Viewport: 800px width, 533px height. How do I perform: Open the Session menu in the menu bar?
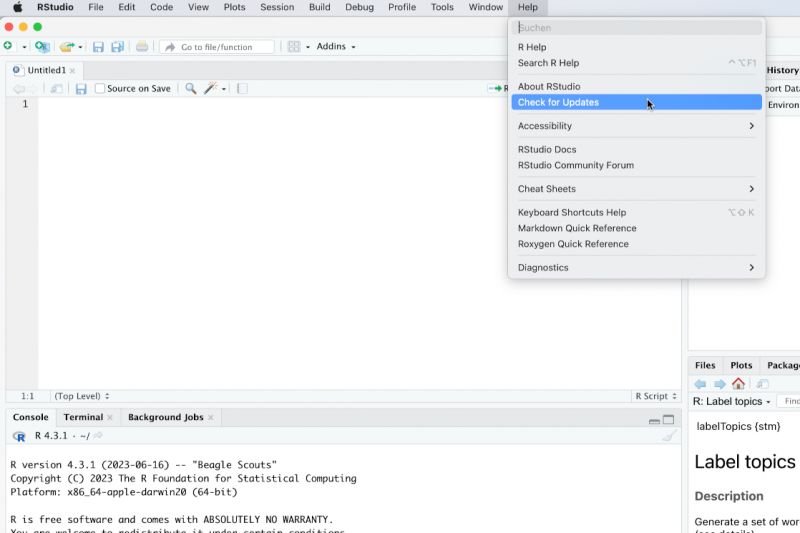(277, 7)
